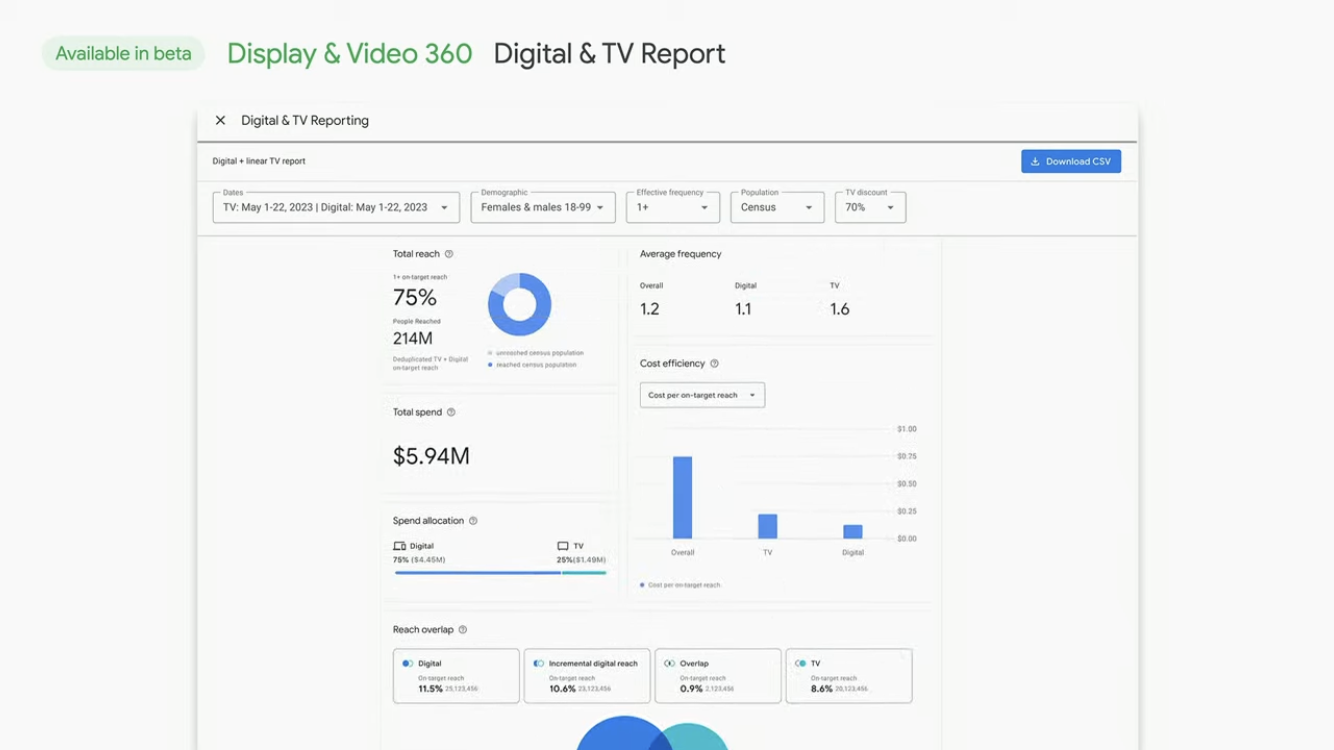Click the Spend allocation help icon
The width and height of the screenshot is (1334, 750).
pos(473,521)
